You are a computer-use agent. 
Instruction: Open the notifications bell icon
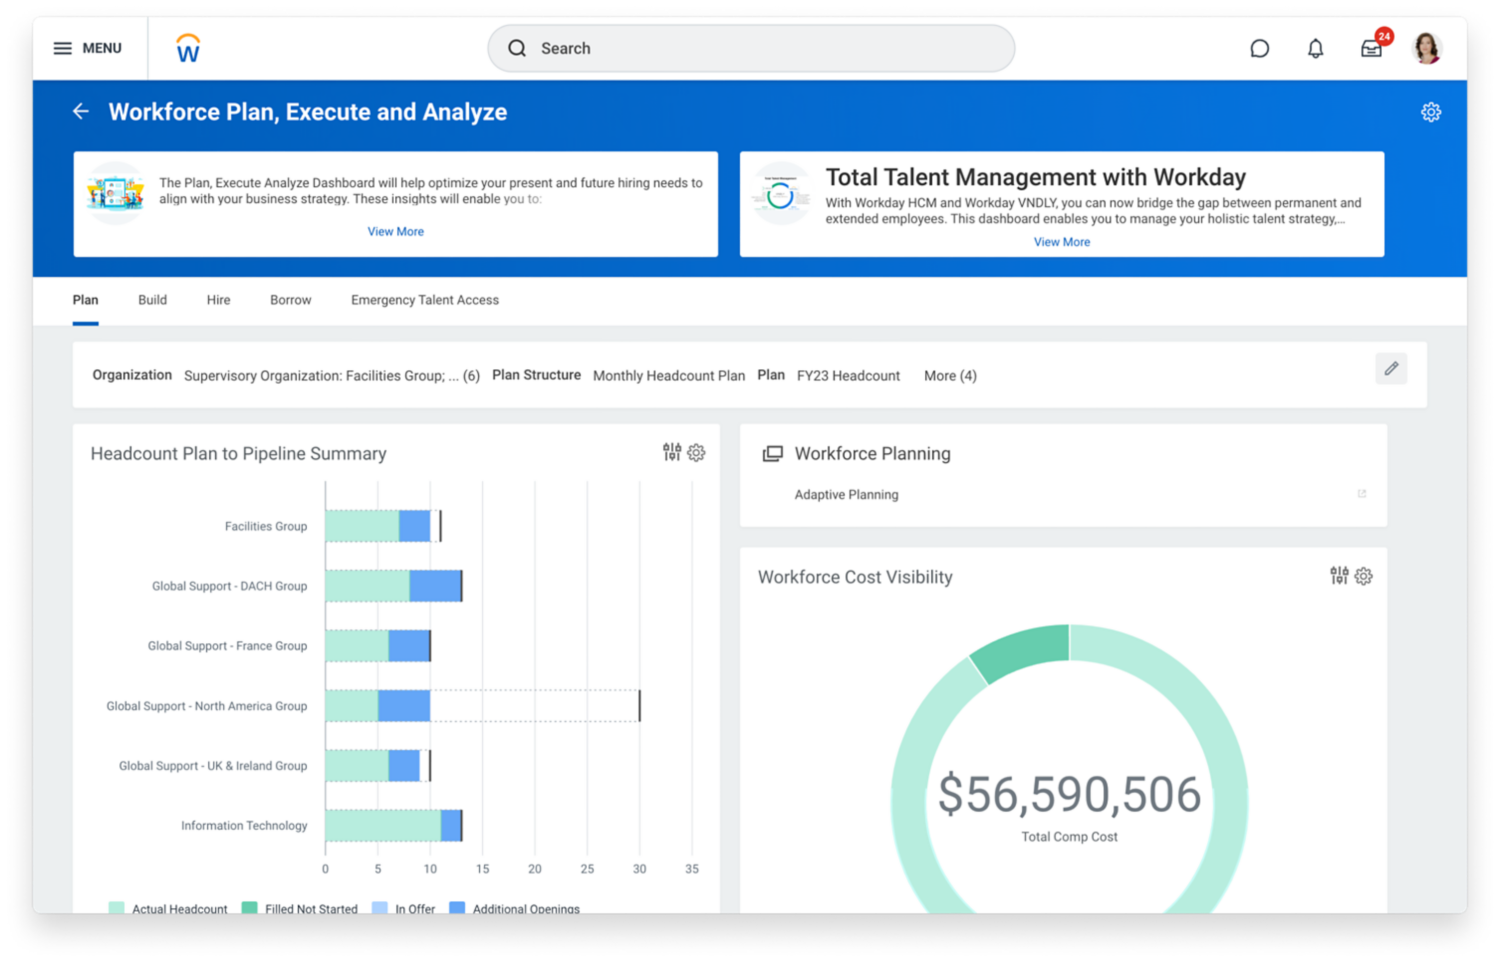click(x=1315, y=48)
